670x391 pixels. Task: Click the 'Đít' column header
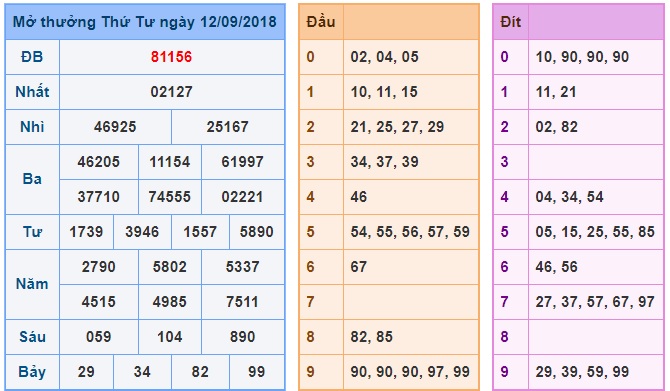tap(511, 22)
